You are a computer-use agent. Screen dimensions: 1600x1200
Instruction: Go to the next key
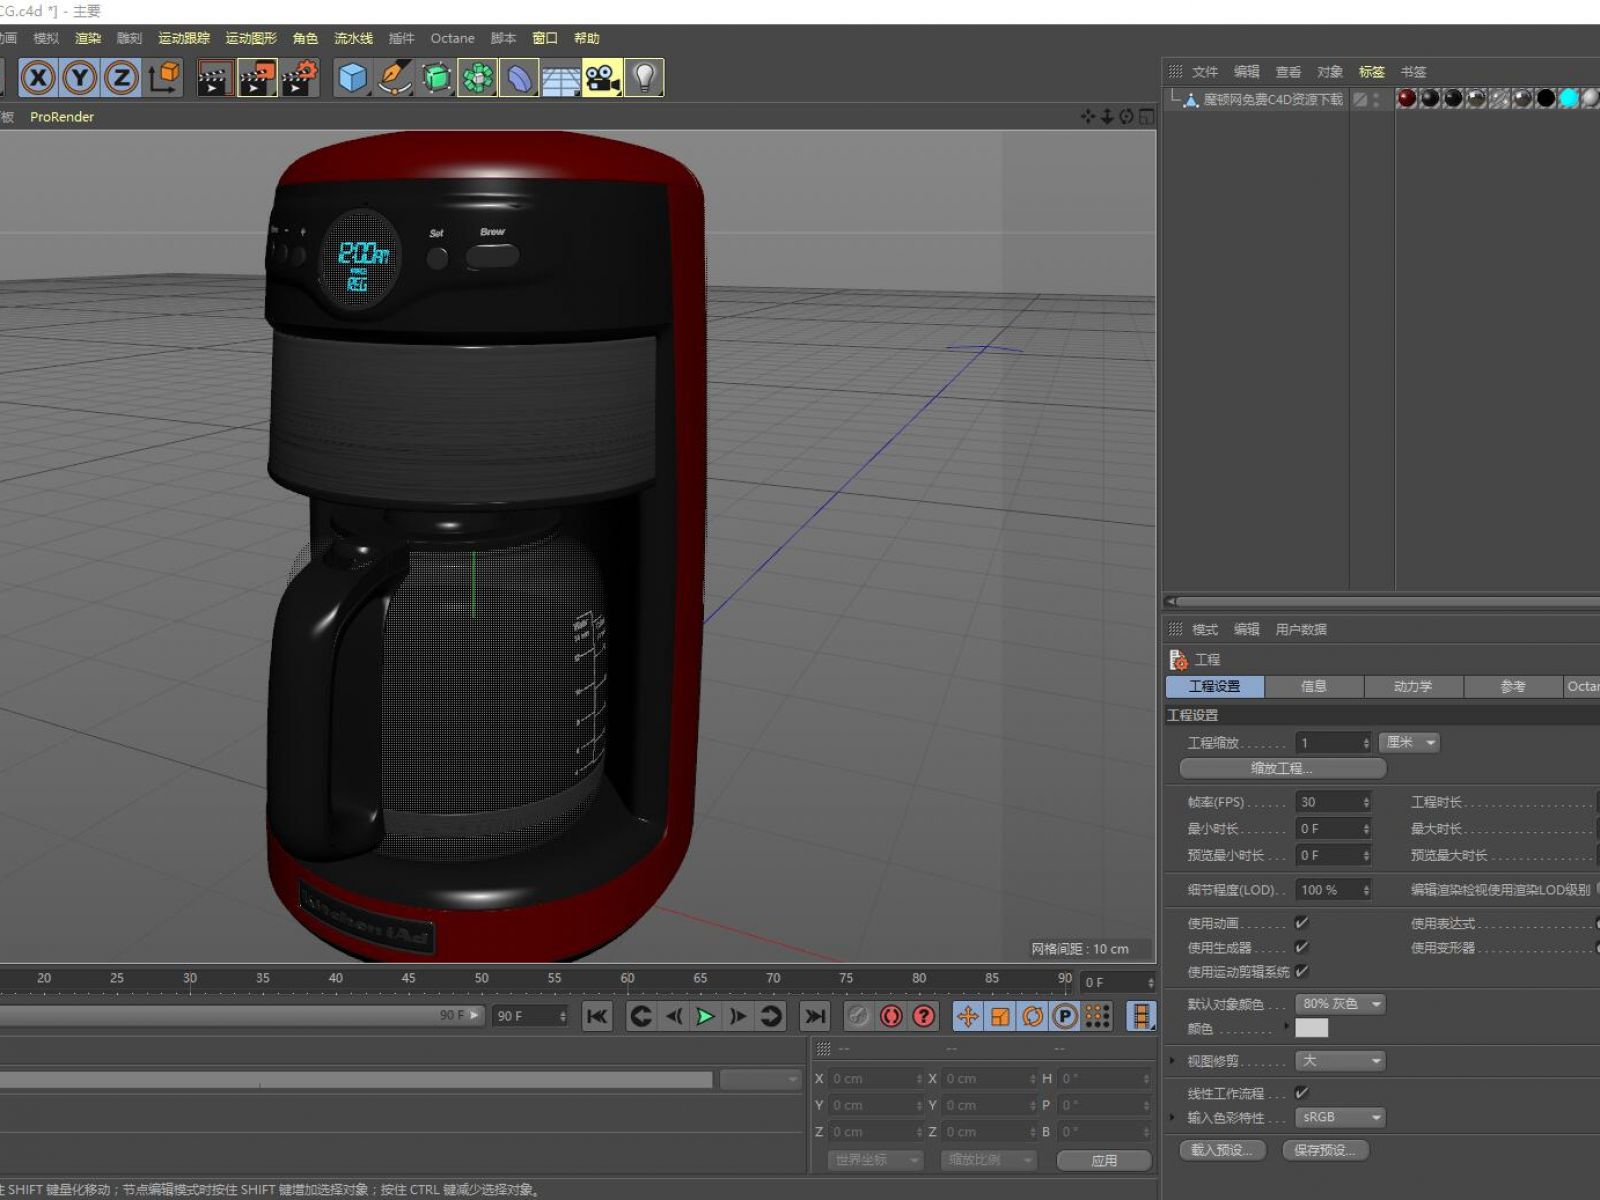click(x=771, y=1016)
